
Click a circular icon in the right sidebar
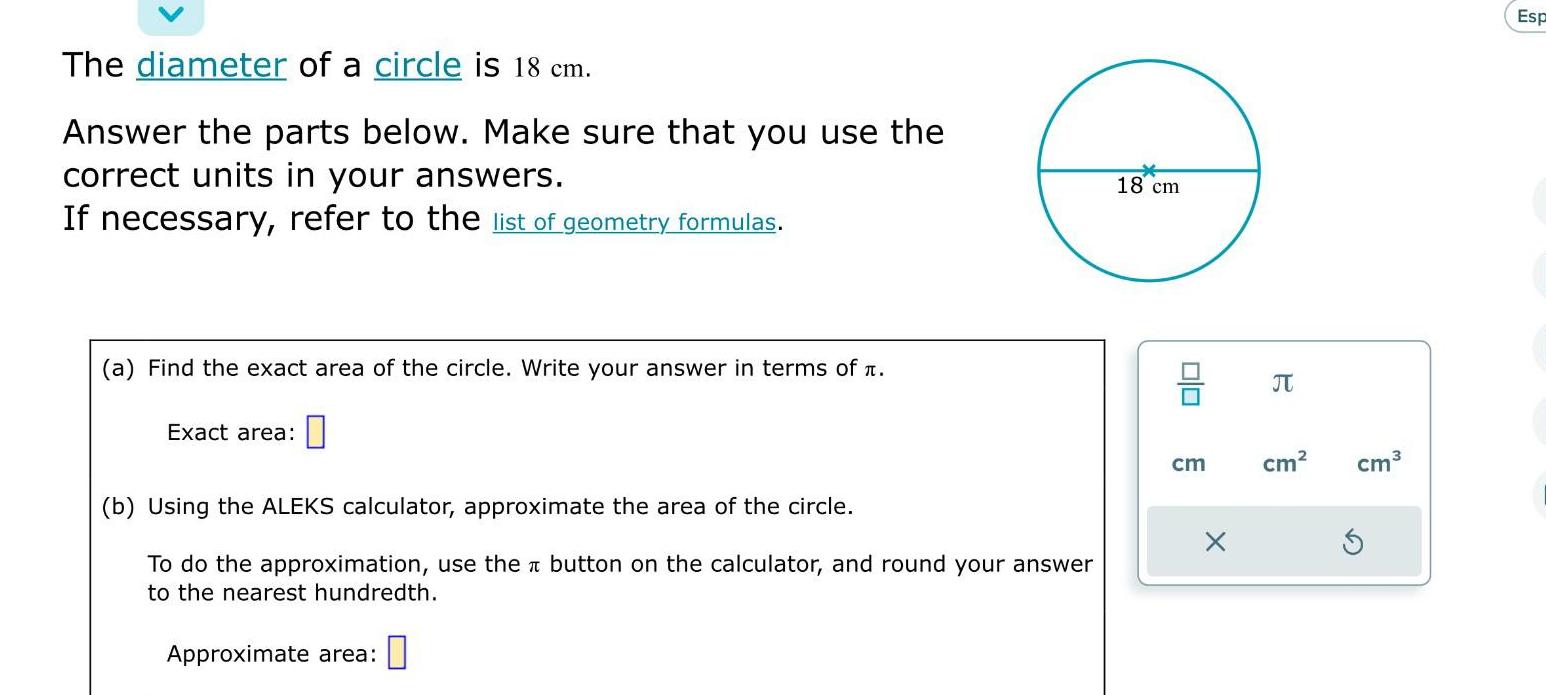click(x=1540, y=263)
